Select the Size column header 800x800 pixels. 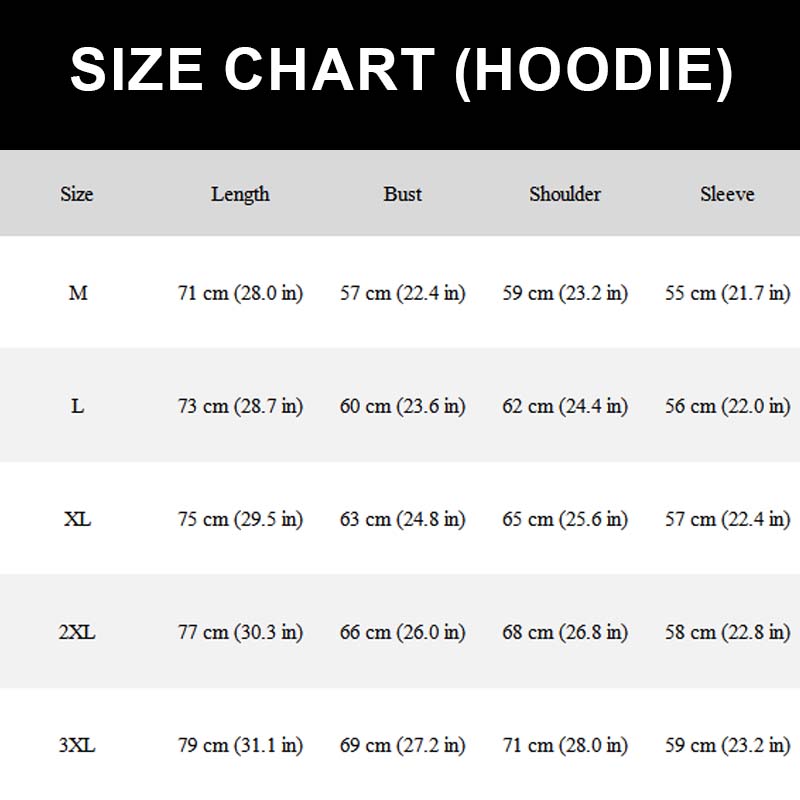click(x=77, y=194)
